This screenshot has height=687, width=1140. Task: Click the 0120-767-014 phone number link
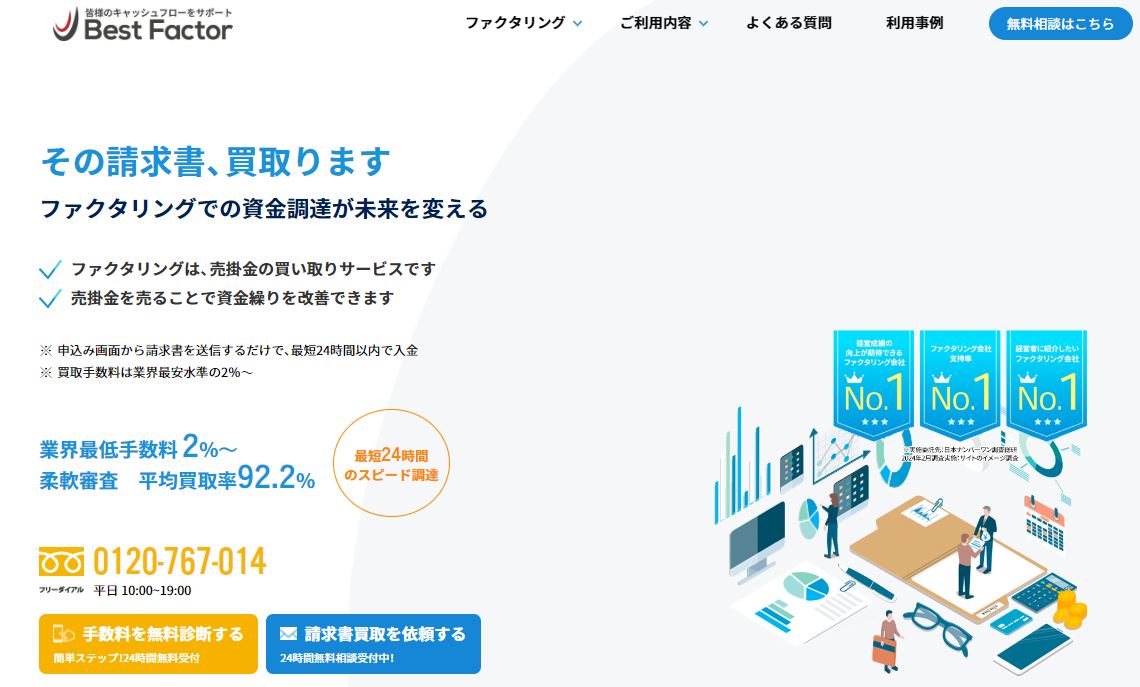pos(180,562)
